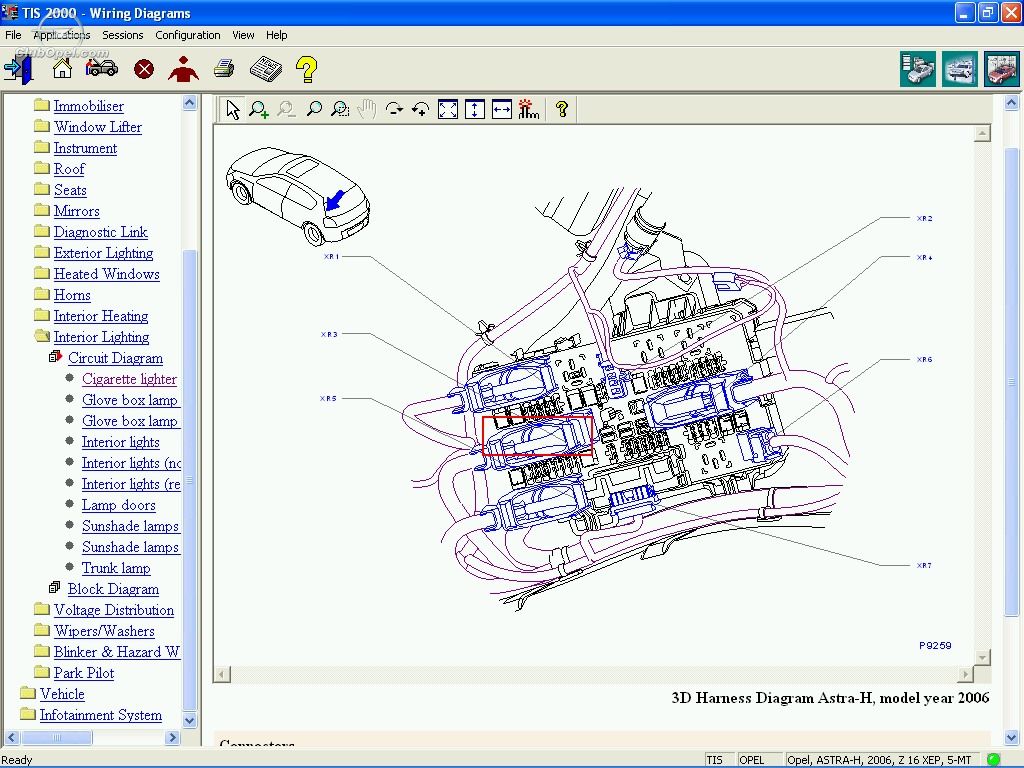Screen dimensions: 1024x768
Task: Click the car thumbnail with blue arrow
Action: pyautogui.click(x=298, y=195)
